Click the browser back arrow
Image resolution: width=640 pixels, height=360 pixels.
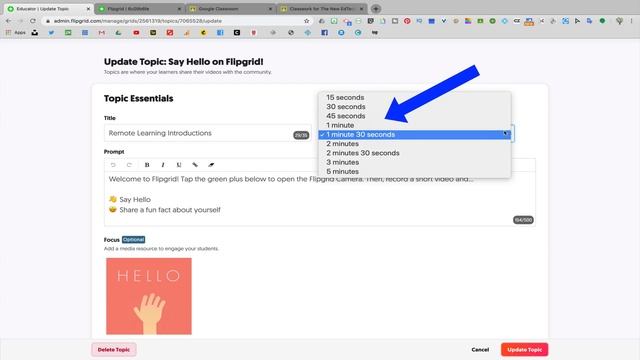pyautogui.click(x=8, y=21)
